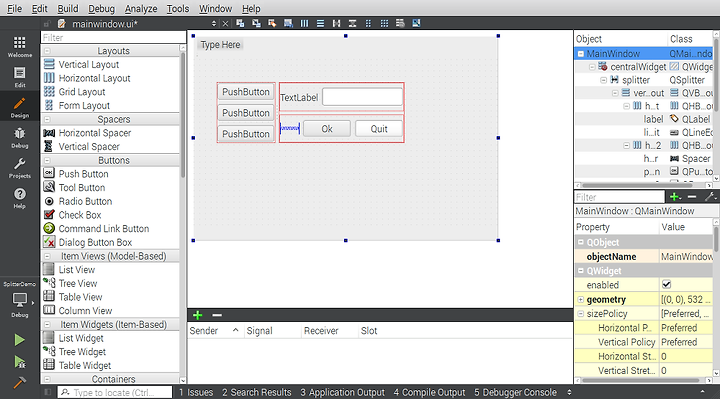Viewport: 720px width, 399px height.
Task: Open Help mode in sidebar
Action: [x=19, y=198]
